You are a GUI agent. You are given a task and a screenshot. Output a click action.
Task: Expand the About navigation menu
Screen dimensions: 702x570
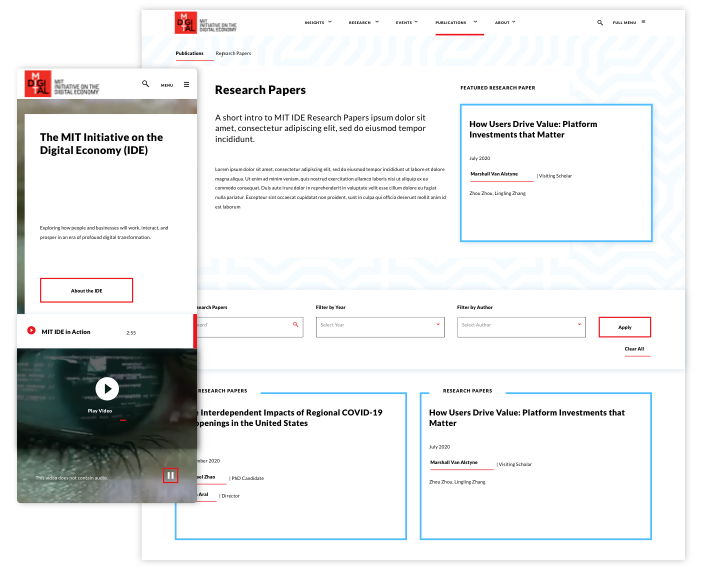point(505,22)
